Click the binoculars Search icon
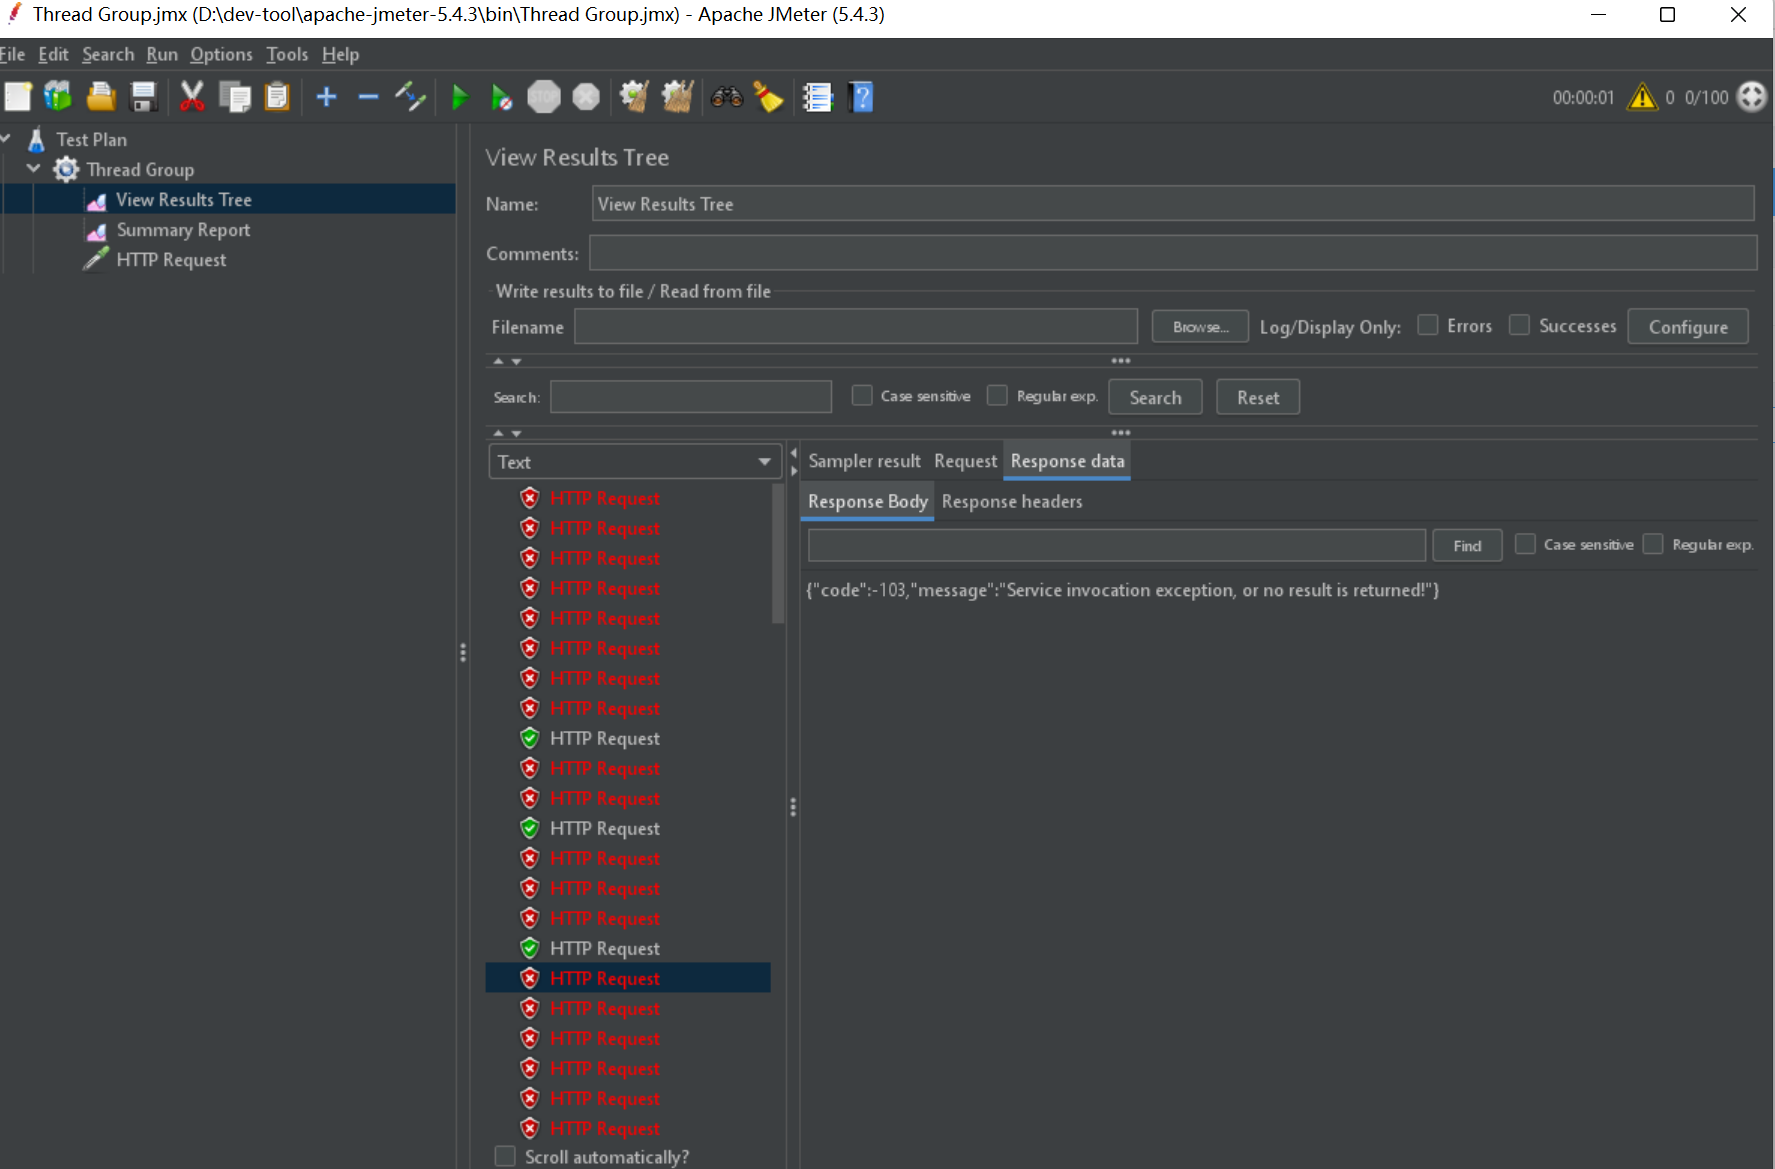The image size is (1775, 1169). 727,97
